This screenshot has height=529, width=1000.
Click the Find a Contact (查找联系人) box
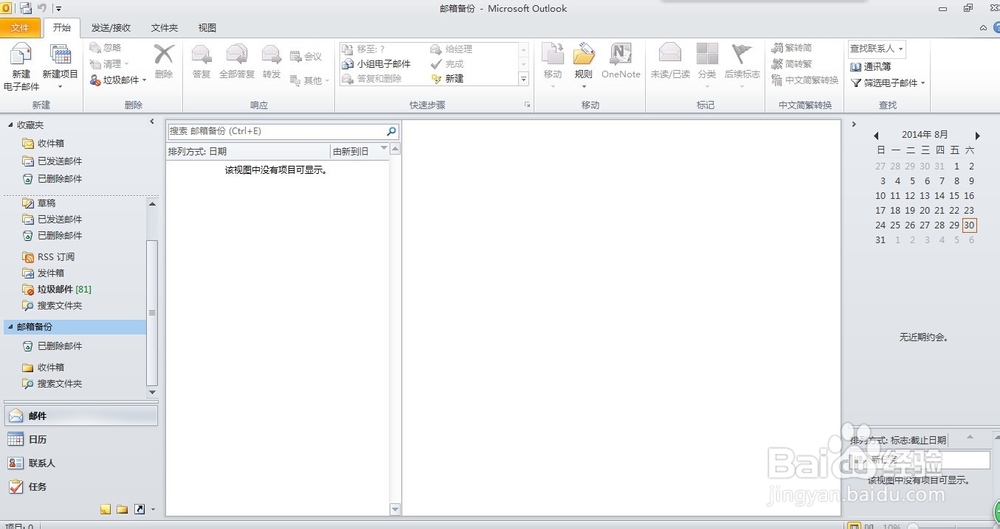coord(876,48)
